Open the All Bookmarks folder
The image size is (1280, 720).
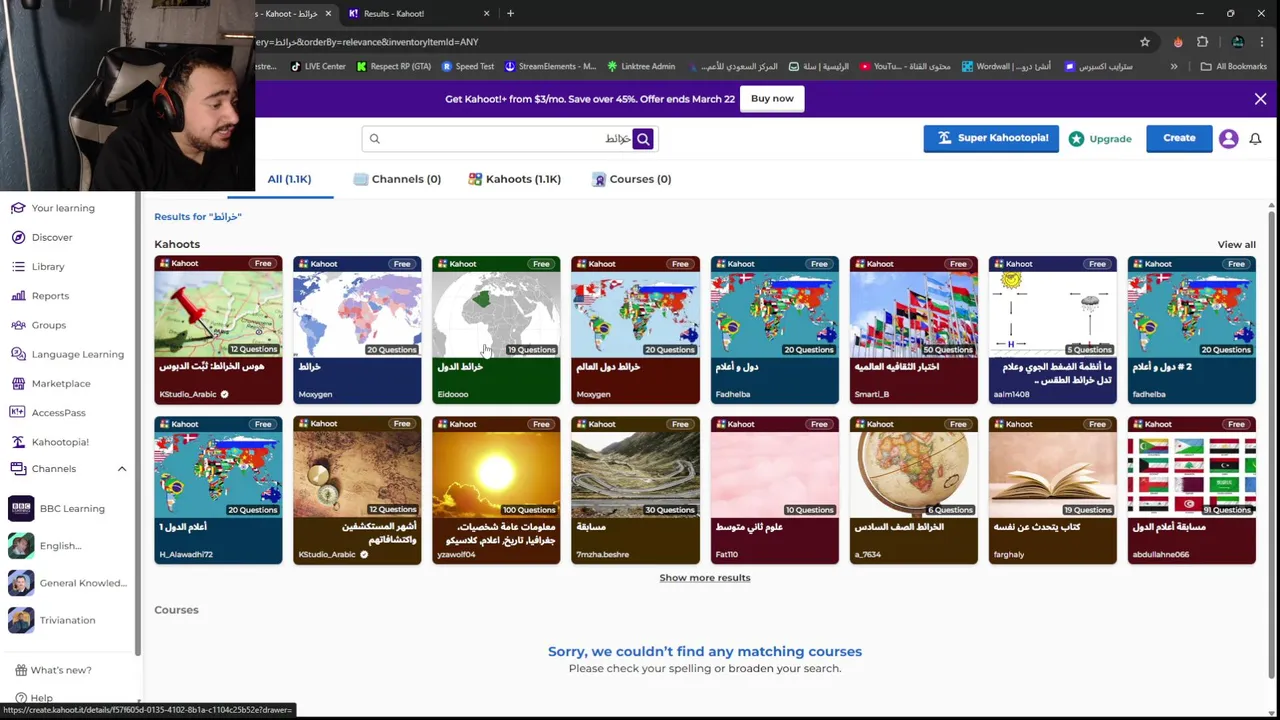click(x=1234, y=67)
